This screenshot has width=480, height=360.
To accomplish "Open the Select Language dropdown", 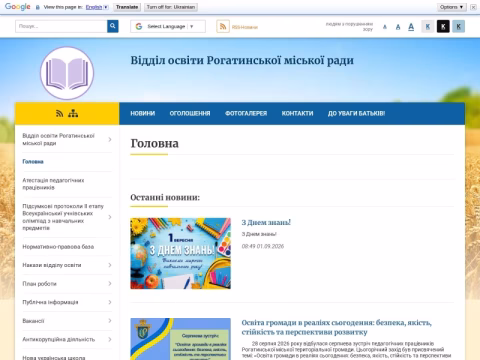I will [168, 26].
